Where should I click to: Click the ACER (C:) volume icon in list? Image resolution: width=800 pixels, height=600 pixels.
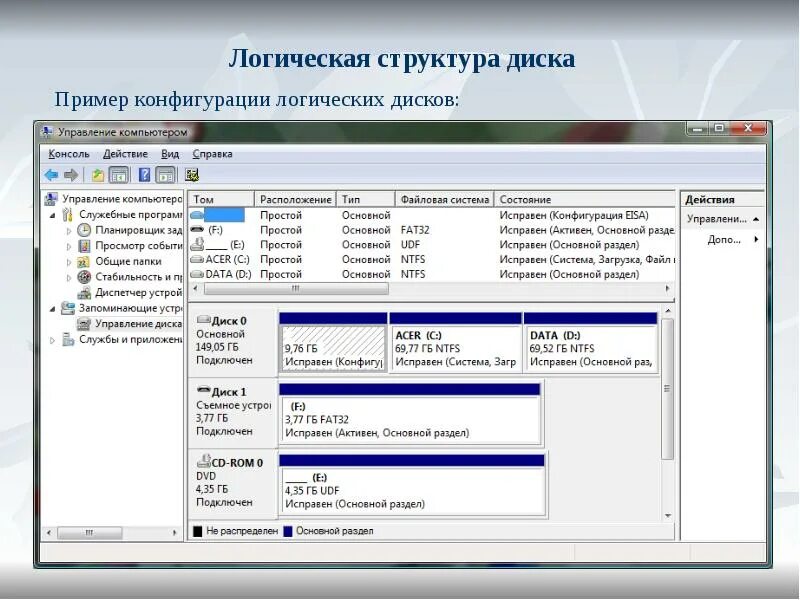196,260
